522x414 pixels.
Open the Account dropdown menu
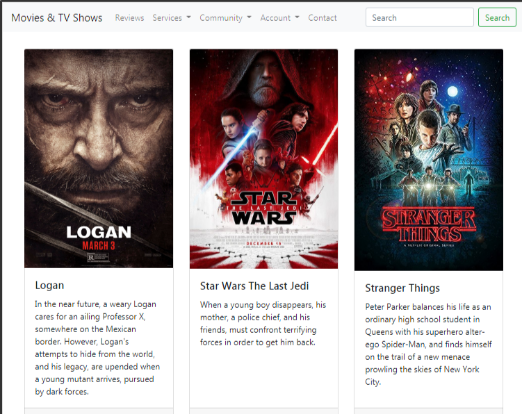click(x=280, y=18)
